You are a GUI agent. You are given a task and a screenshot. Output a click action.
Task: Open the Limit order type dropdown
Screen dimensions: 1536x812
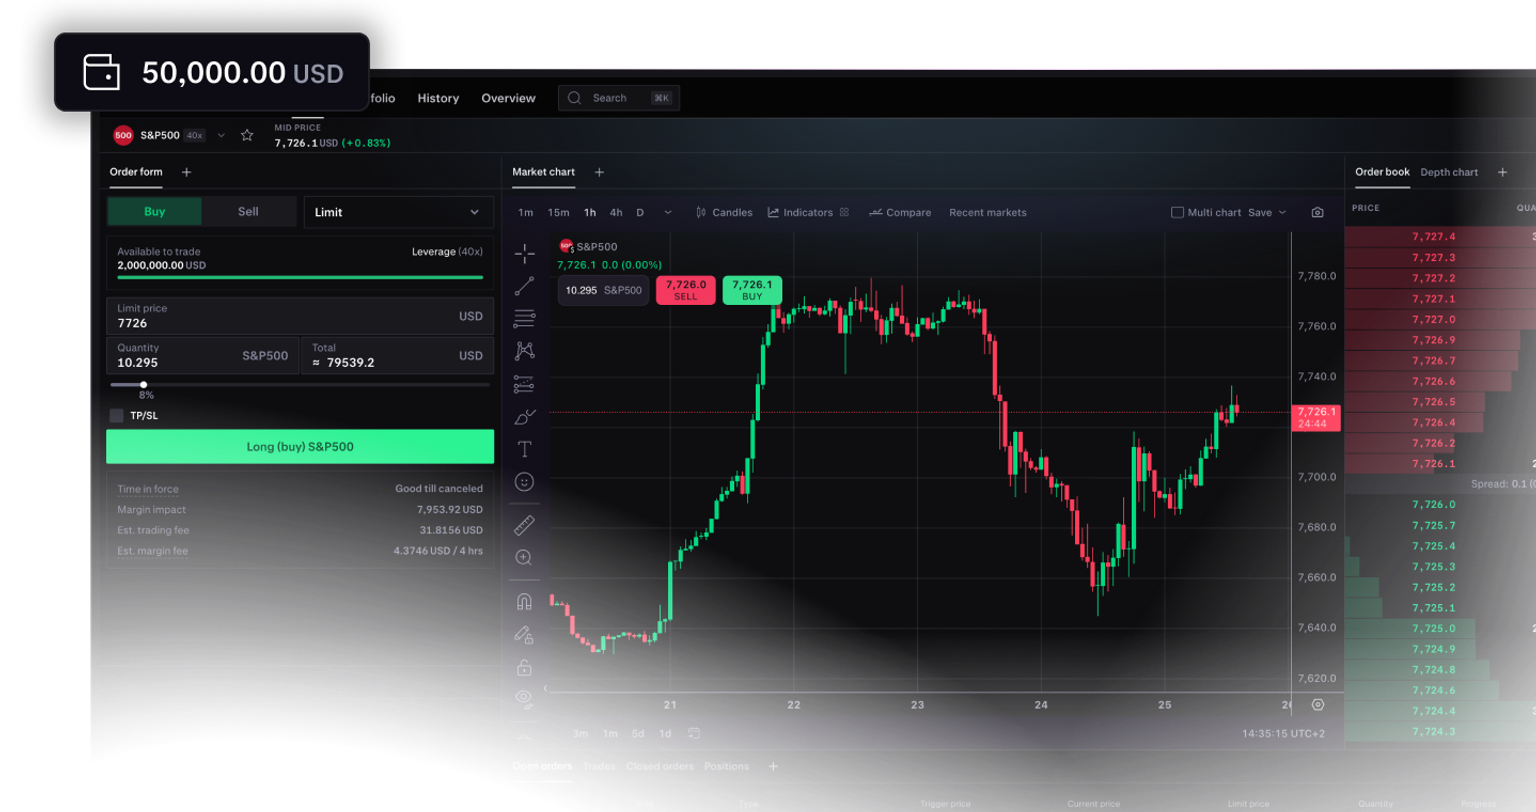[x=398, y=212]
